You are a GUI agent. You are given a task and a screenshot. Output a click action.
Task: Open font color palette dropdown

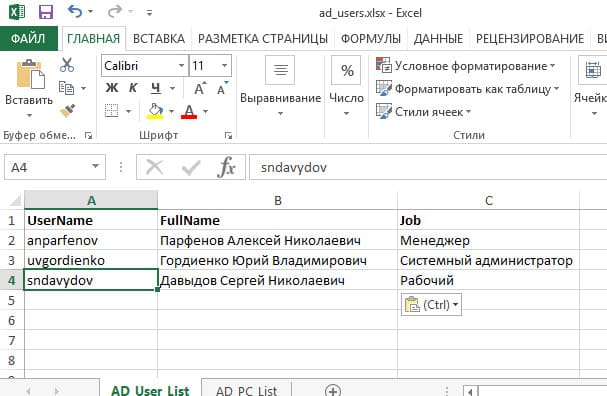pyautogui.click(x=206, y=111)
